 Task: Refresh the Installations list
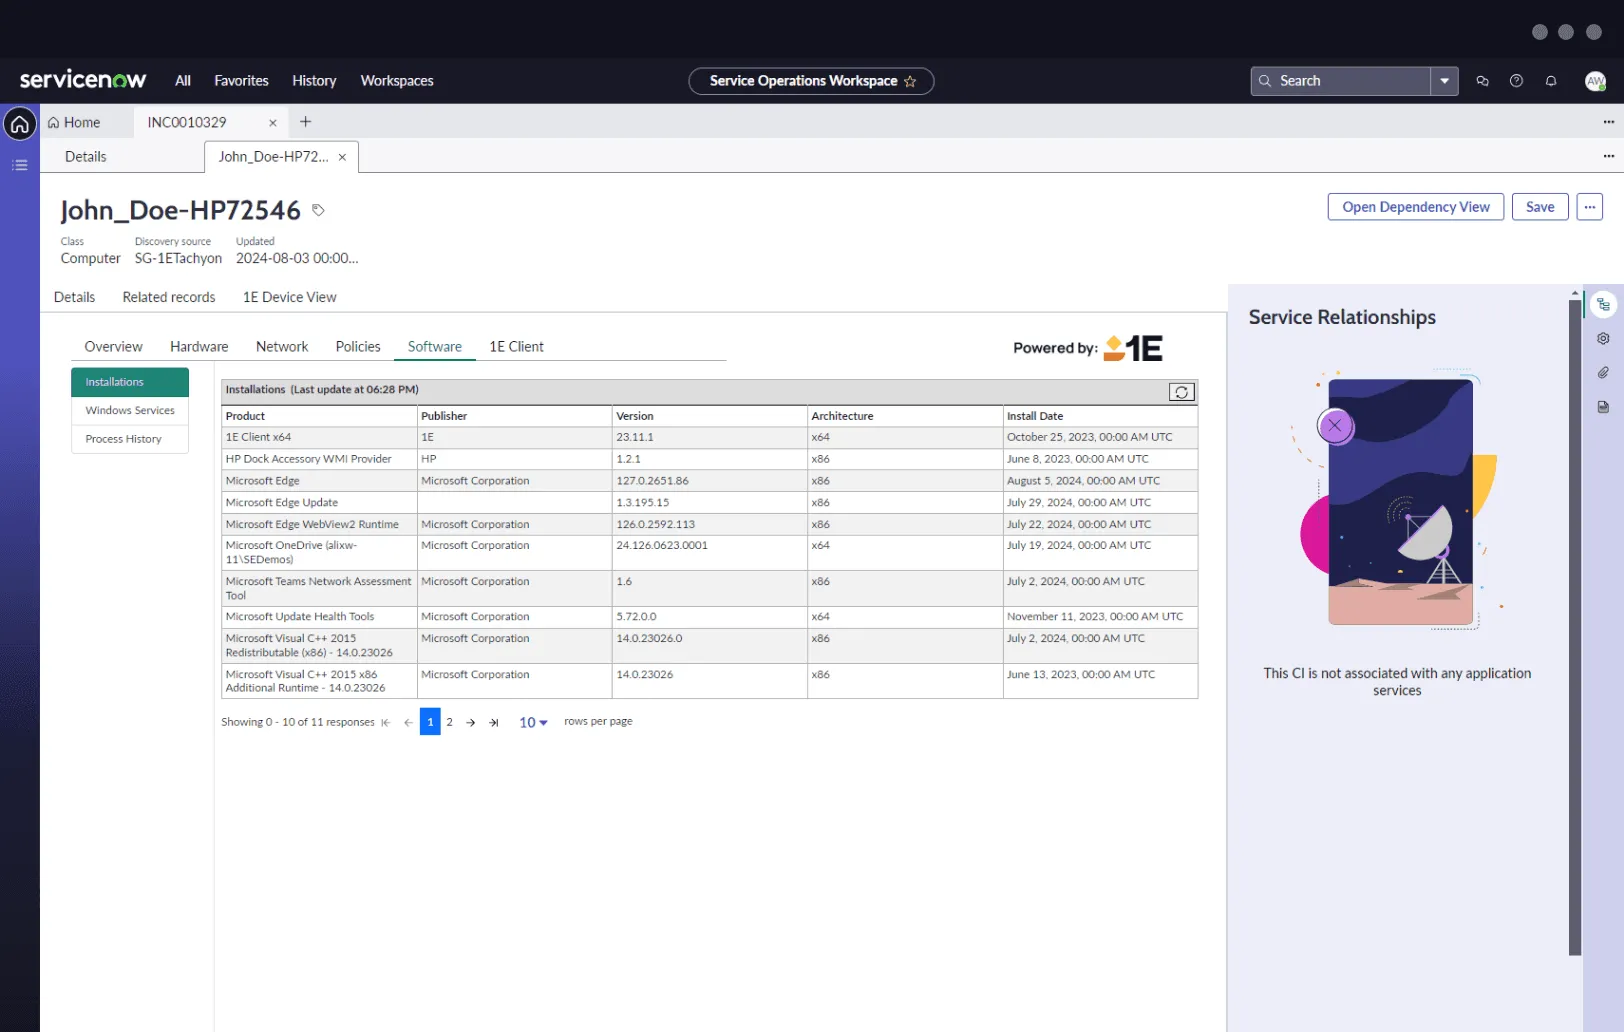[x=1181, y=392]
